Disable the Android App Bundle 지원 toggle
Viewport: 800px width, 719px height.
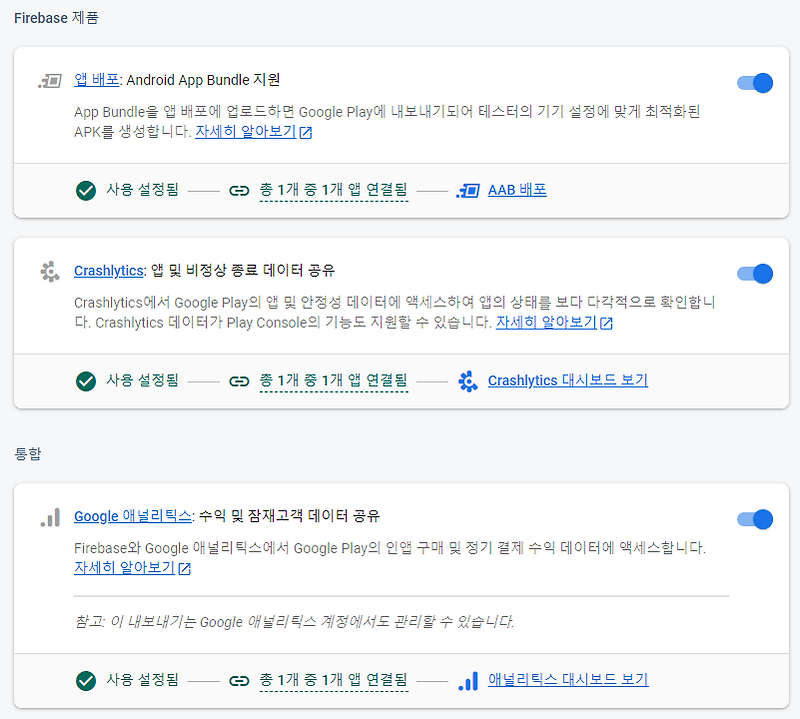click(x=754, y=84)
